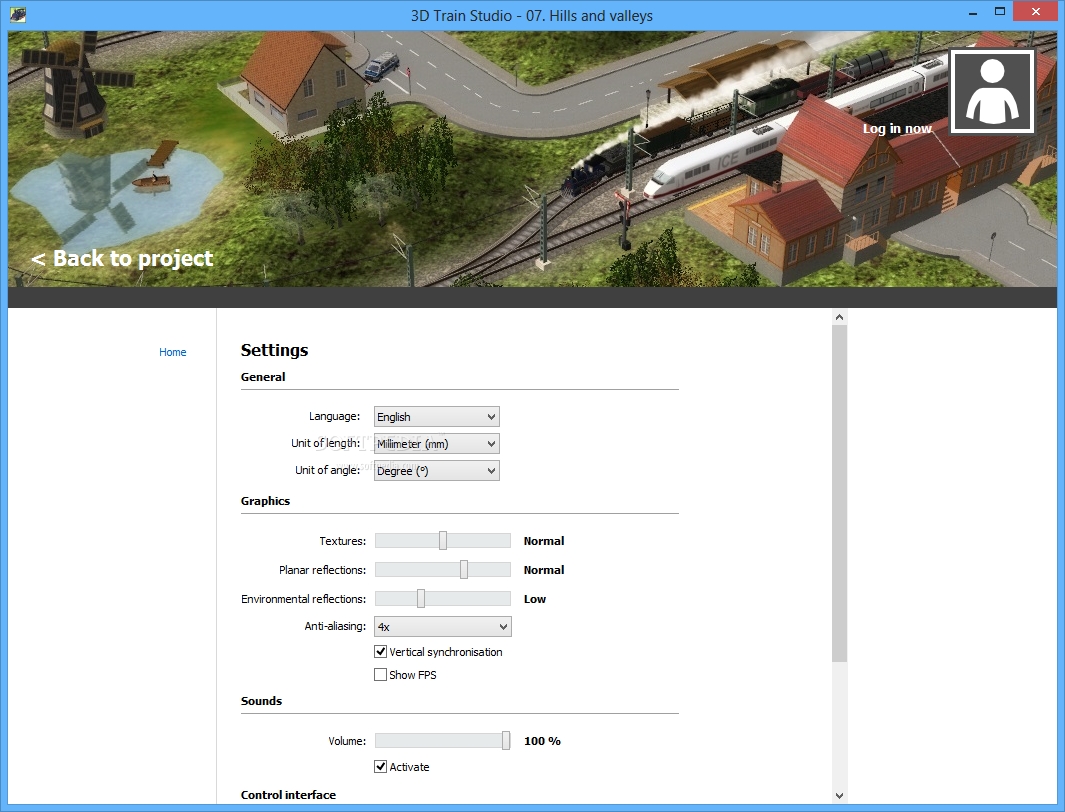
Task: Disable Vertical synchronisation checkbox
Action: click(380, 652)
